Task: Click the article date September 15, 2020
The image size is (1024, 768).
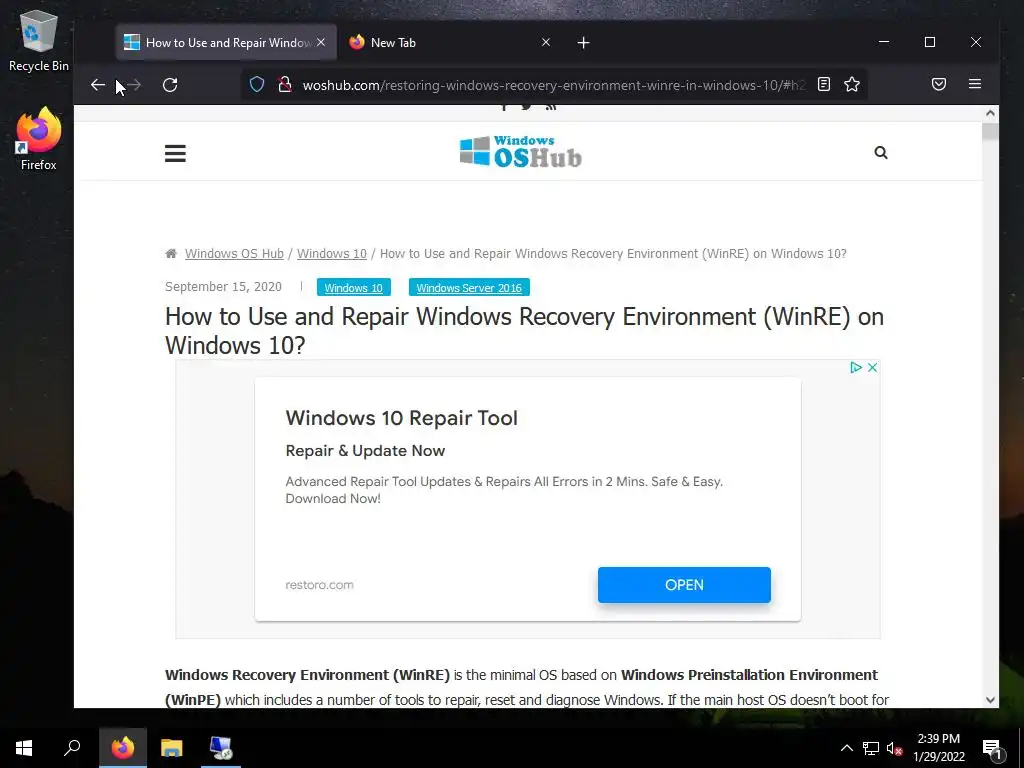Action: coord(223,287)
